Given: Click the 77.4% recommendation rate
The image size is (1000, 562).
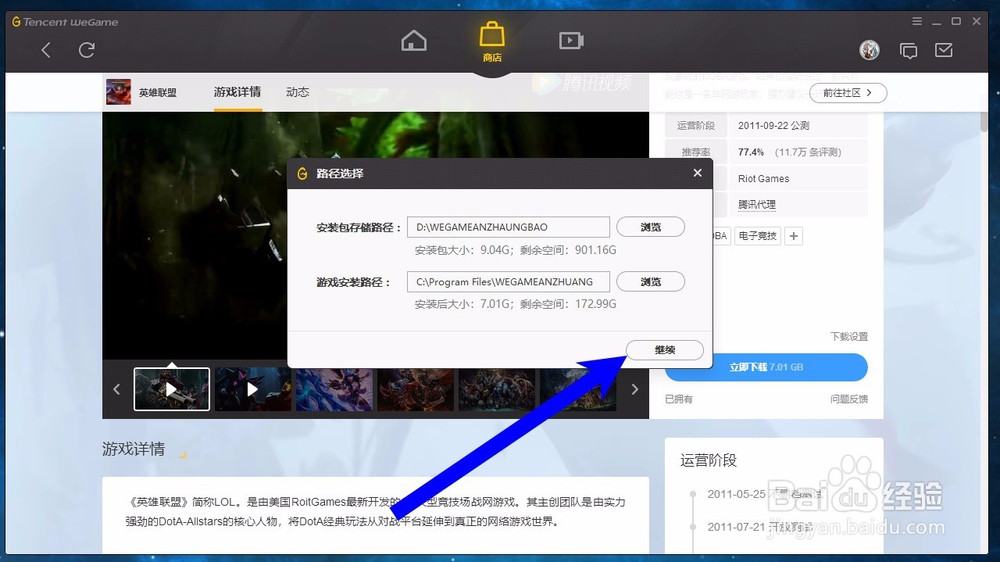Looking at the screenshot, I should coord(751,152).
